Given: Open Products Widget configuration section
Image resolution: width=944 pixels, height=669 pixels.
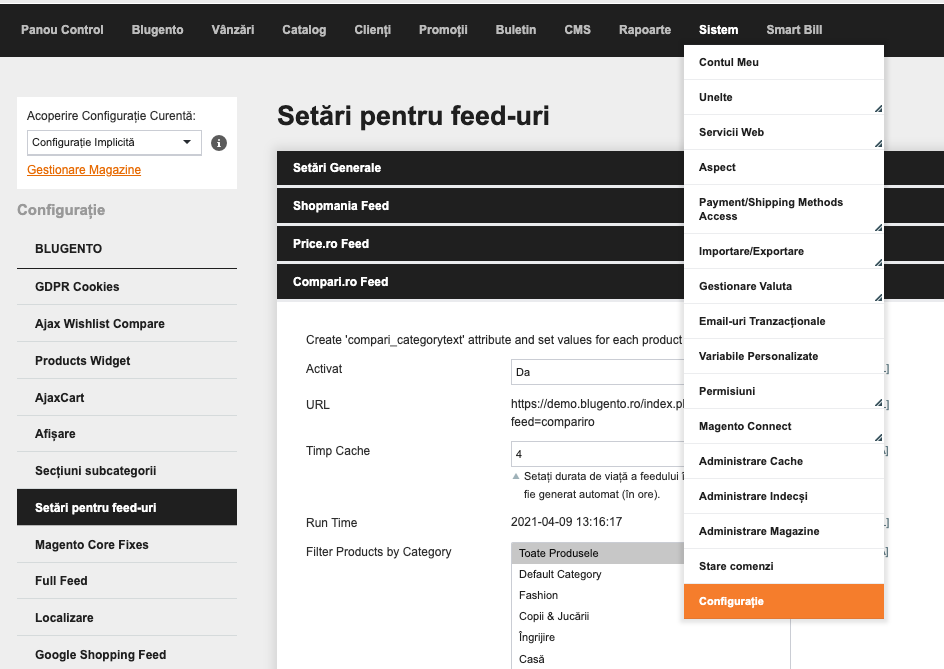Looking at the screenshot, I should [127, 360].
